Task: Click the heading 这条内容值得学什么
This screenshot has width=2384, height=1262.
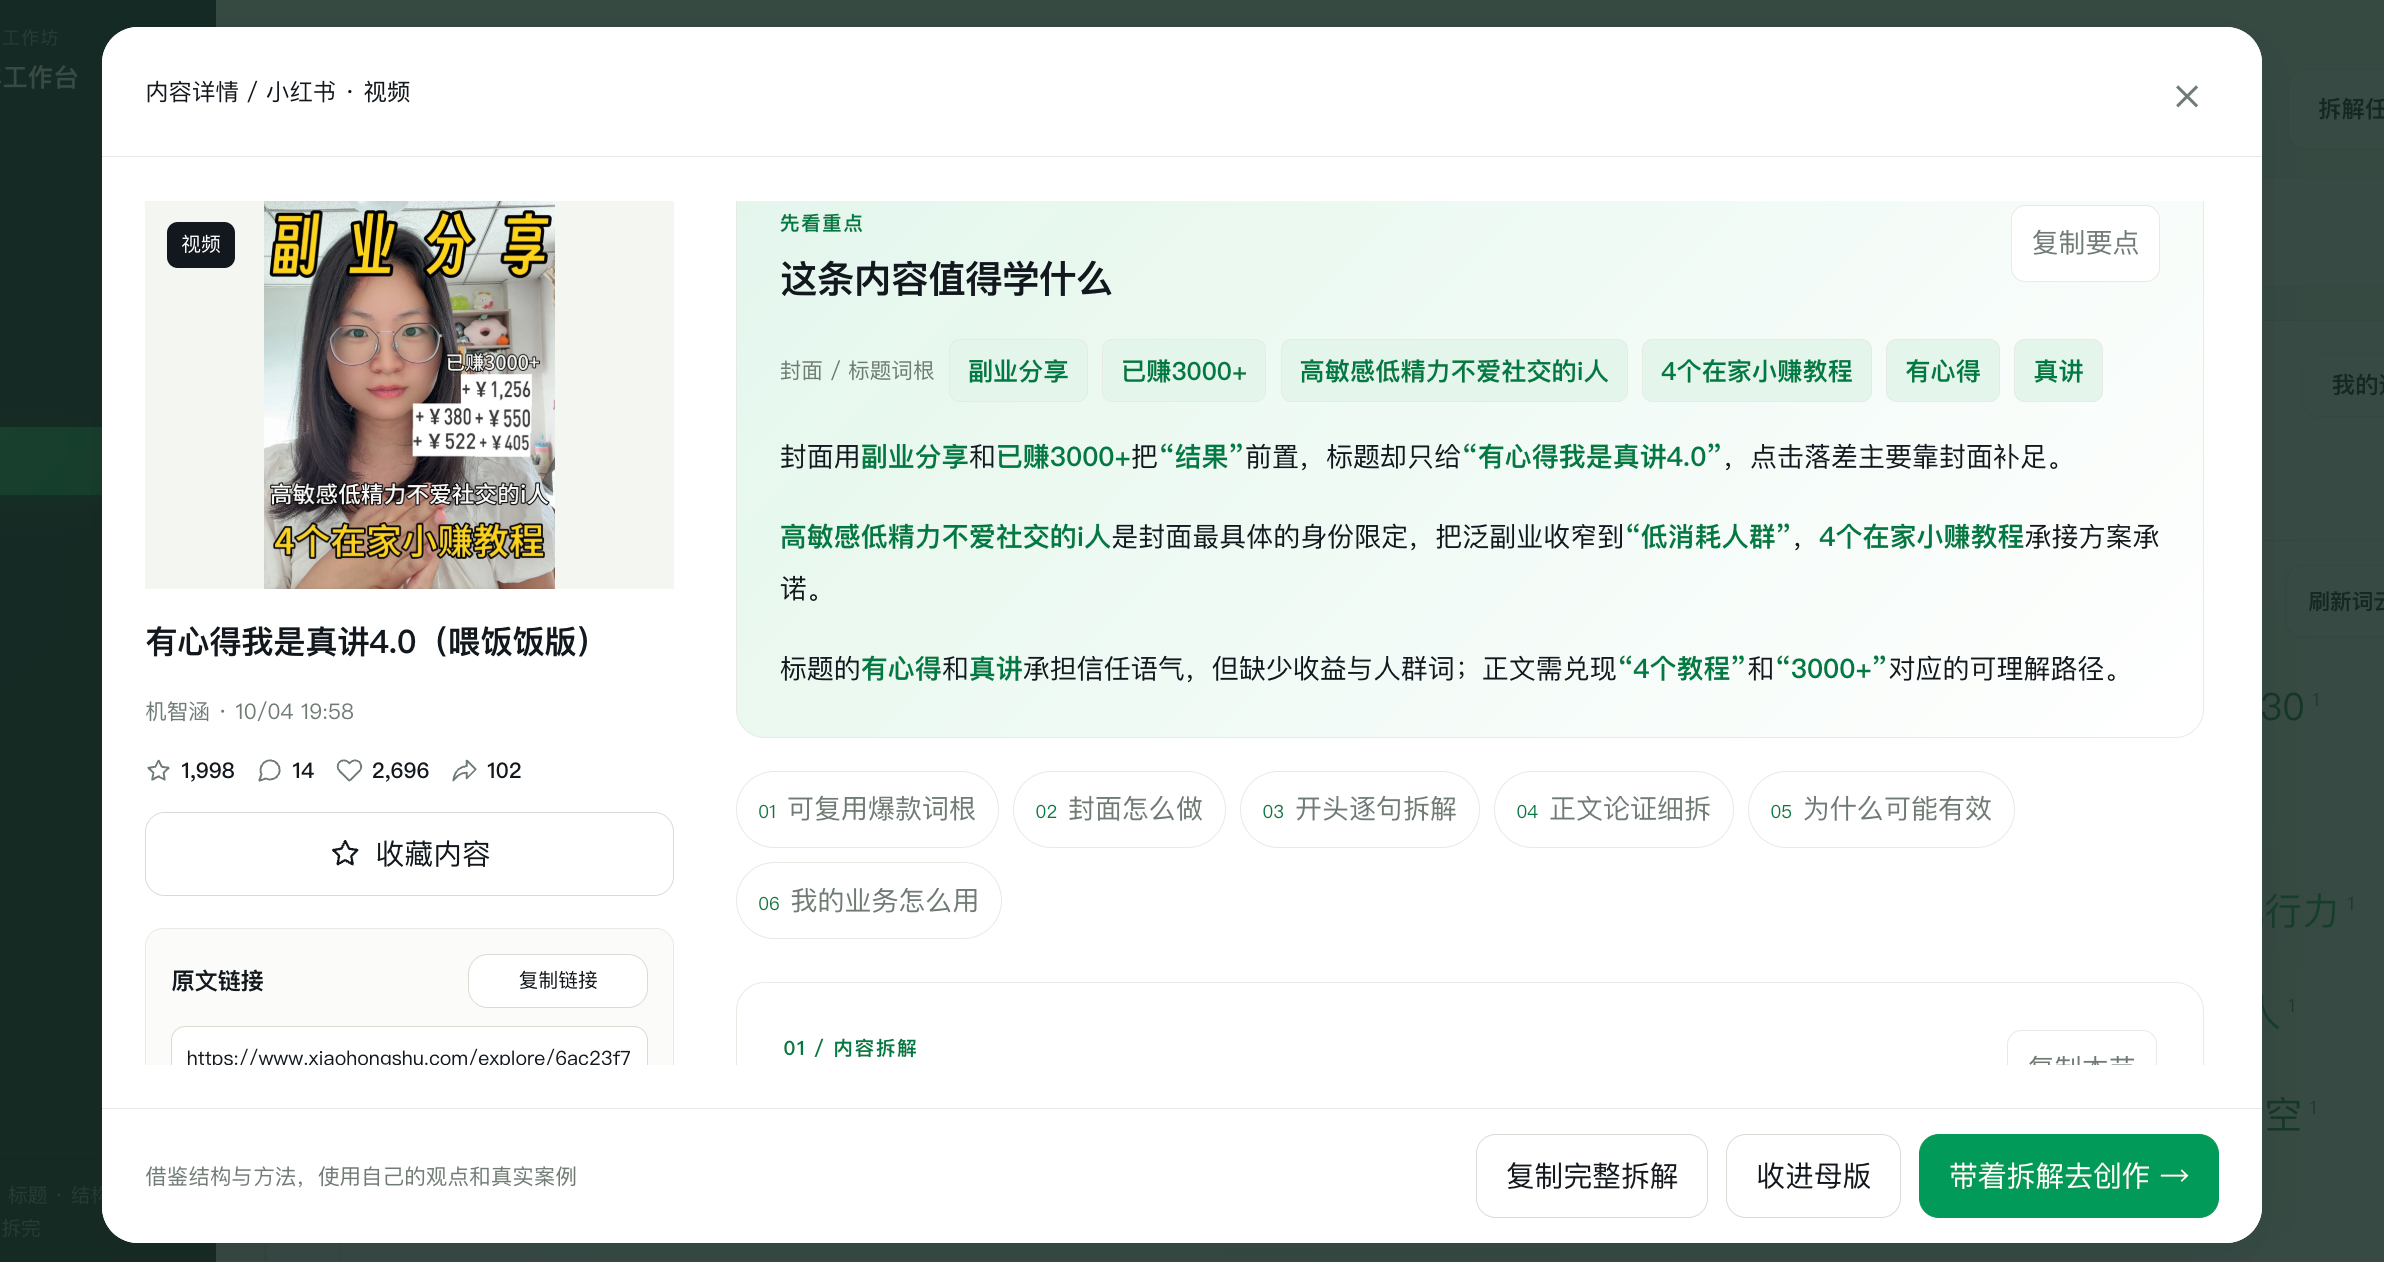Action: click(945, 279)
